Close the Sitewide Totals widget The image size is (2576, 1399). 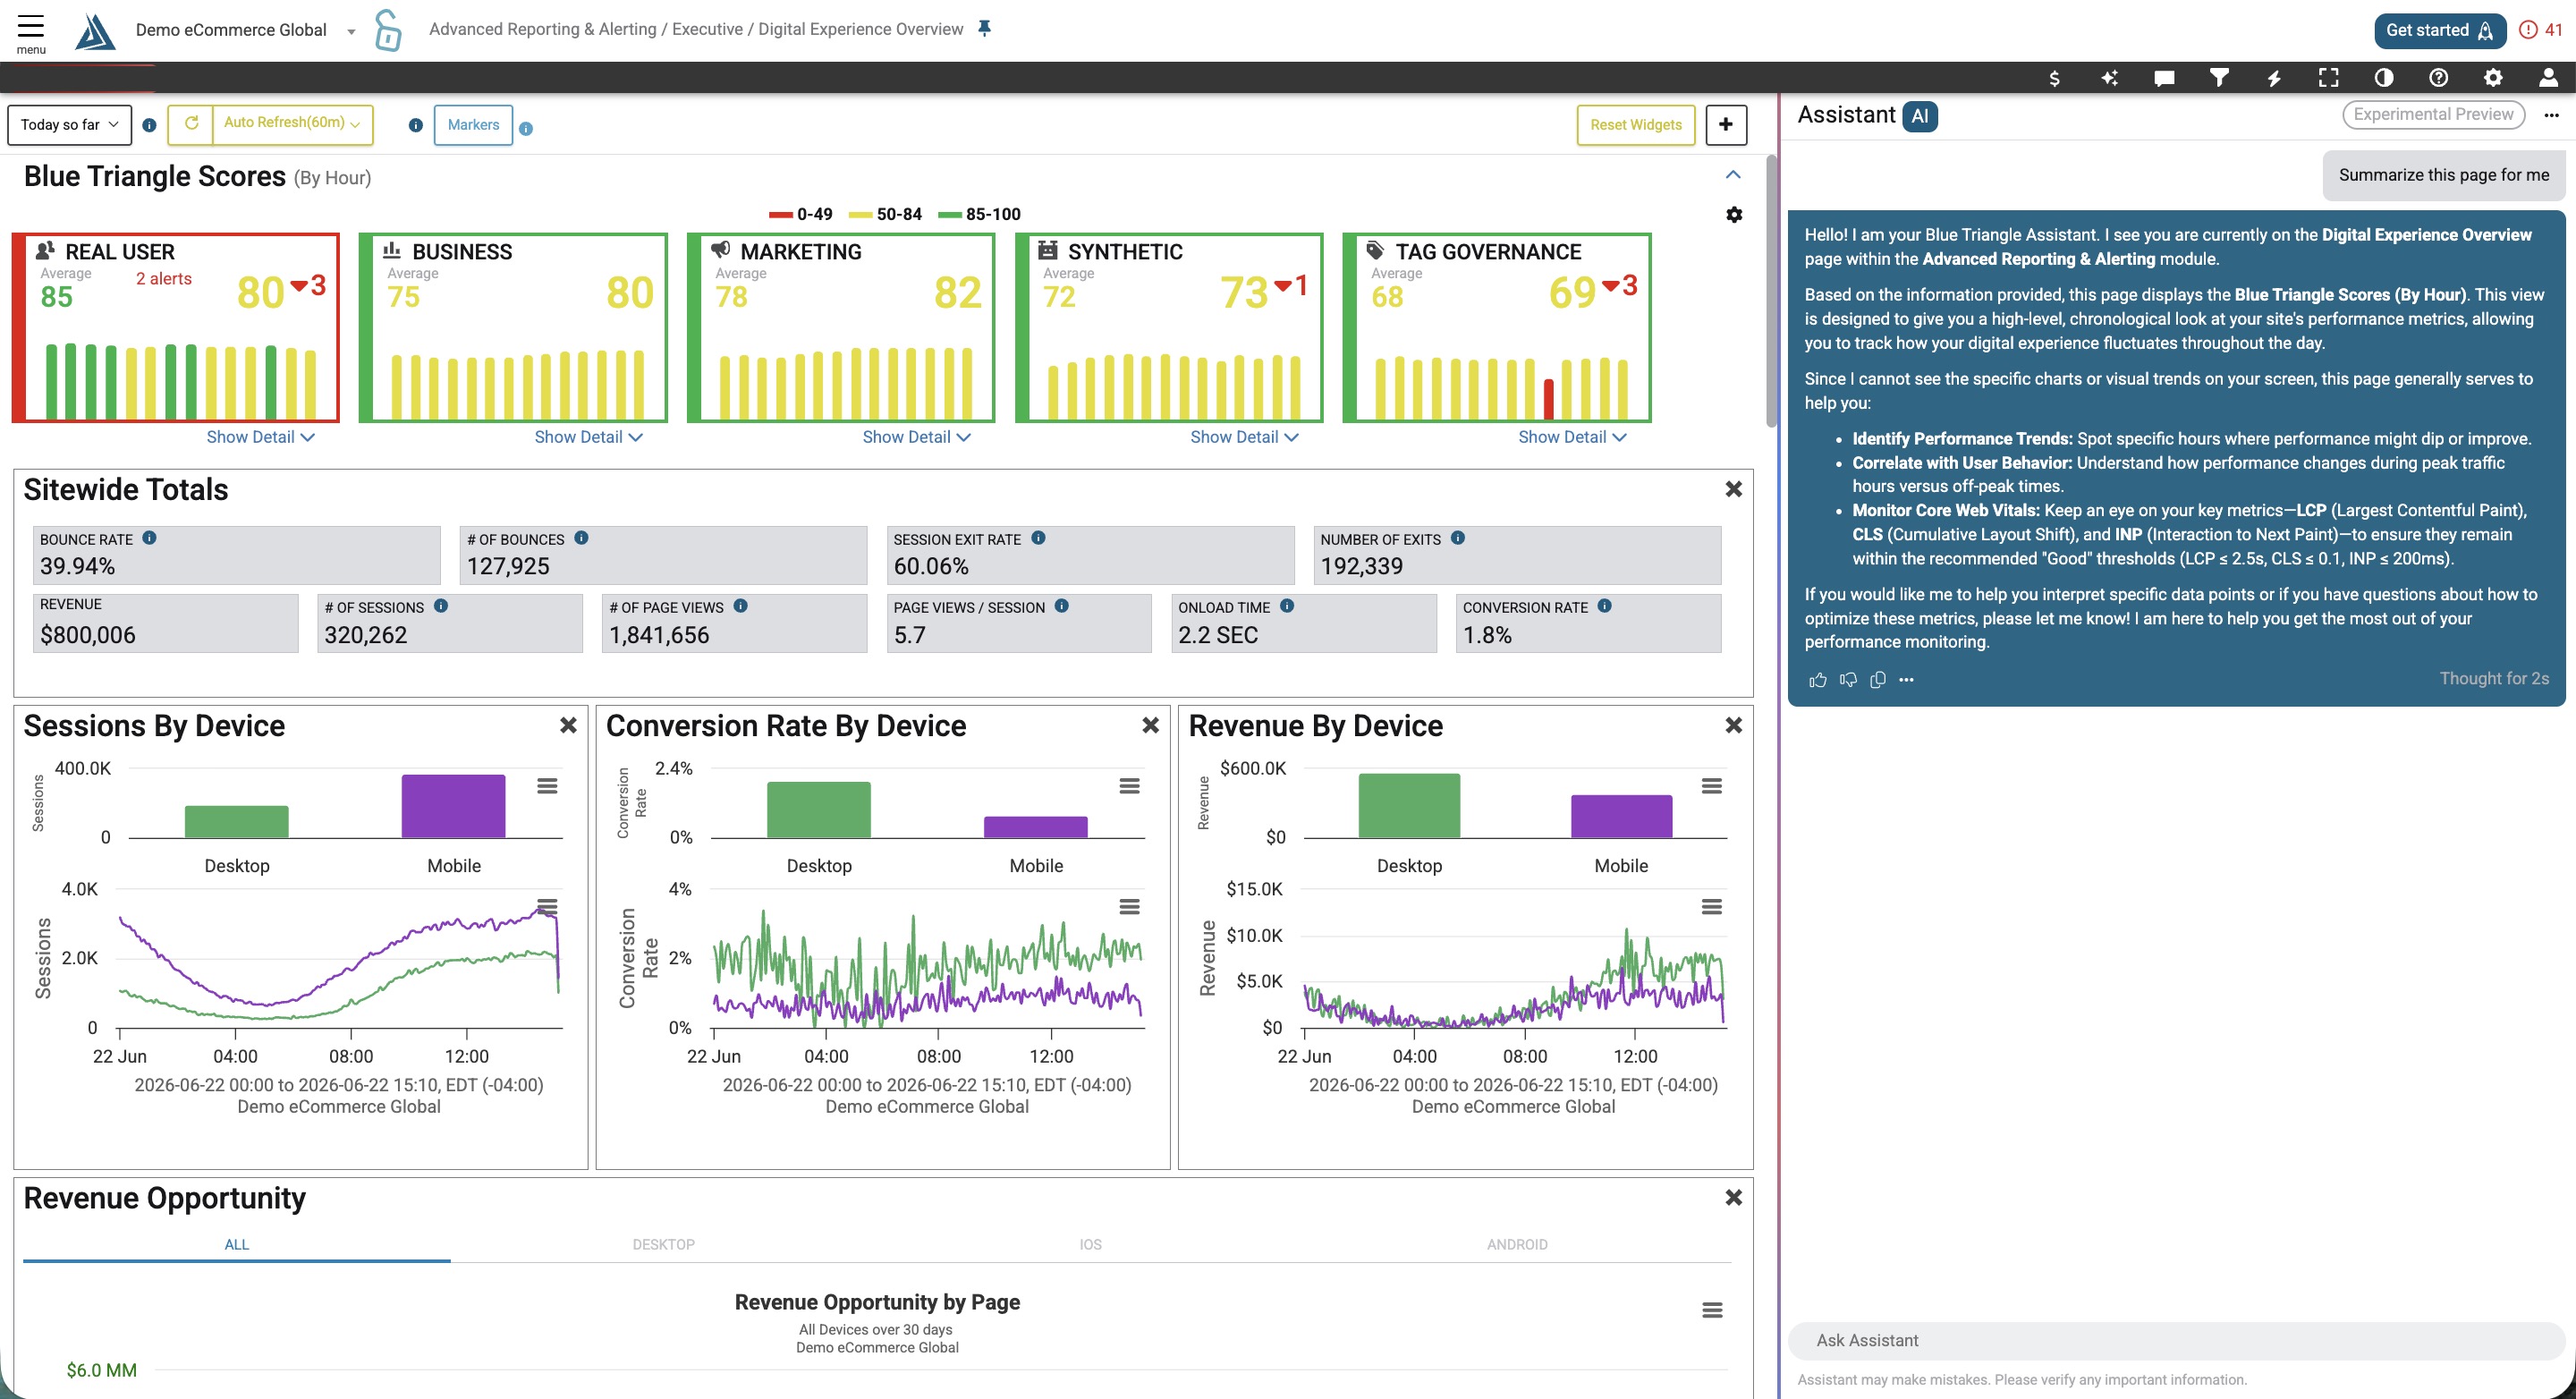(x=1733, y=489)
